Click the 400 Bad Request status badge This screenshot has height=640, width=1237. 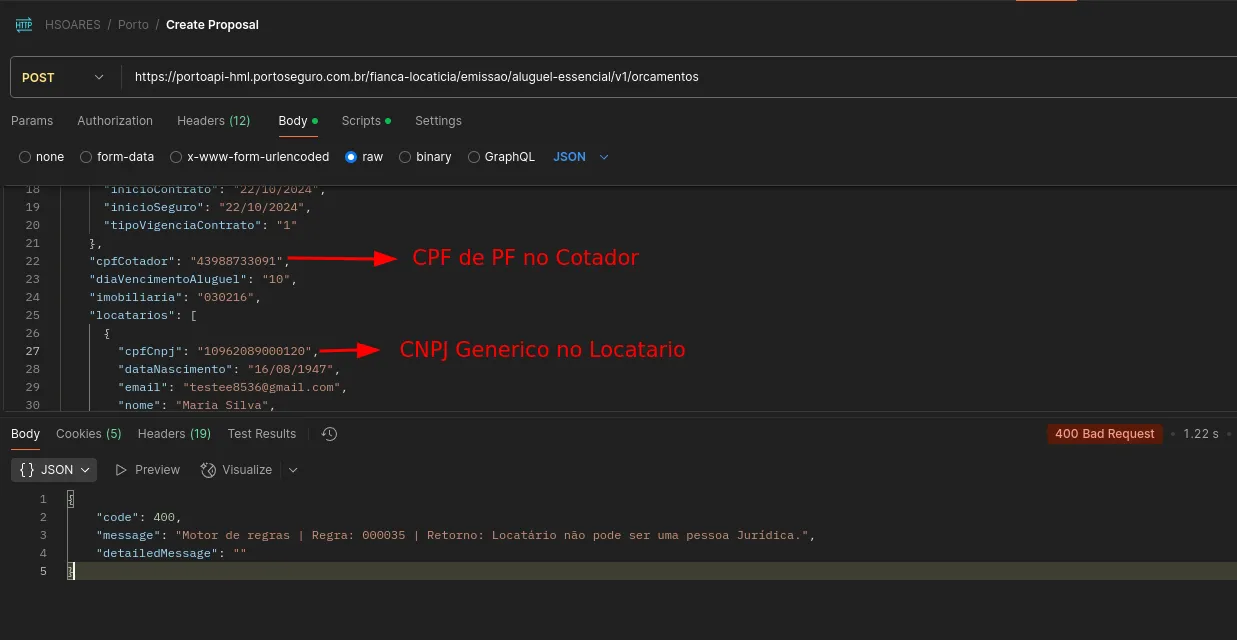(x=1105, y=434)
